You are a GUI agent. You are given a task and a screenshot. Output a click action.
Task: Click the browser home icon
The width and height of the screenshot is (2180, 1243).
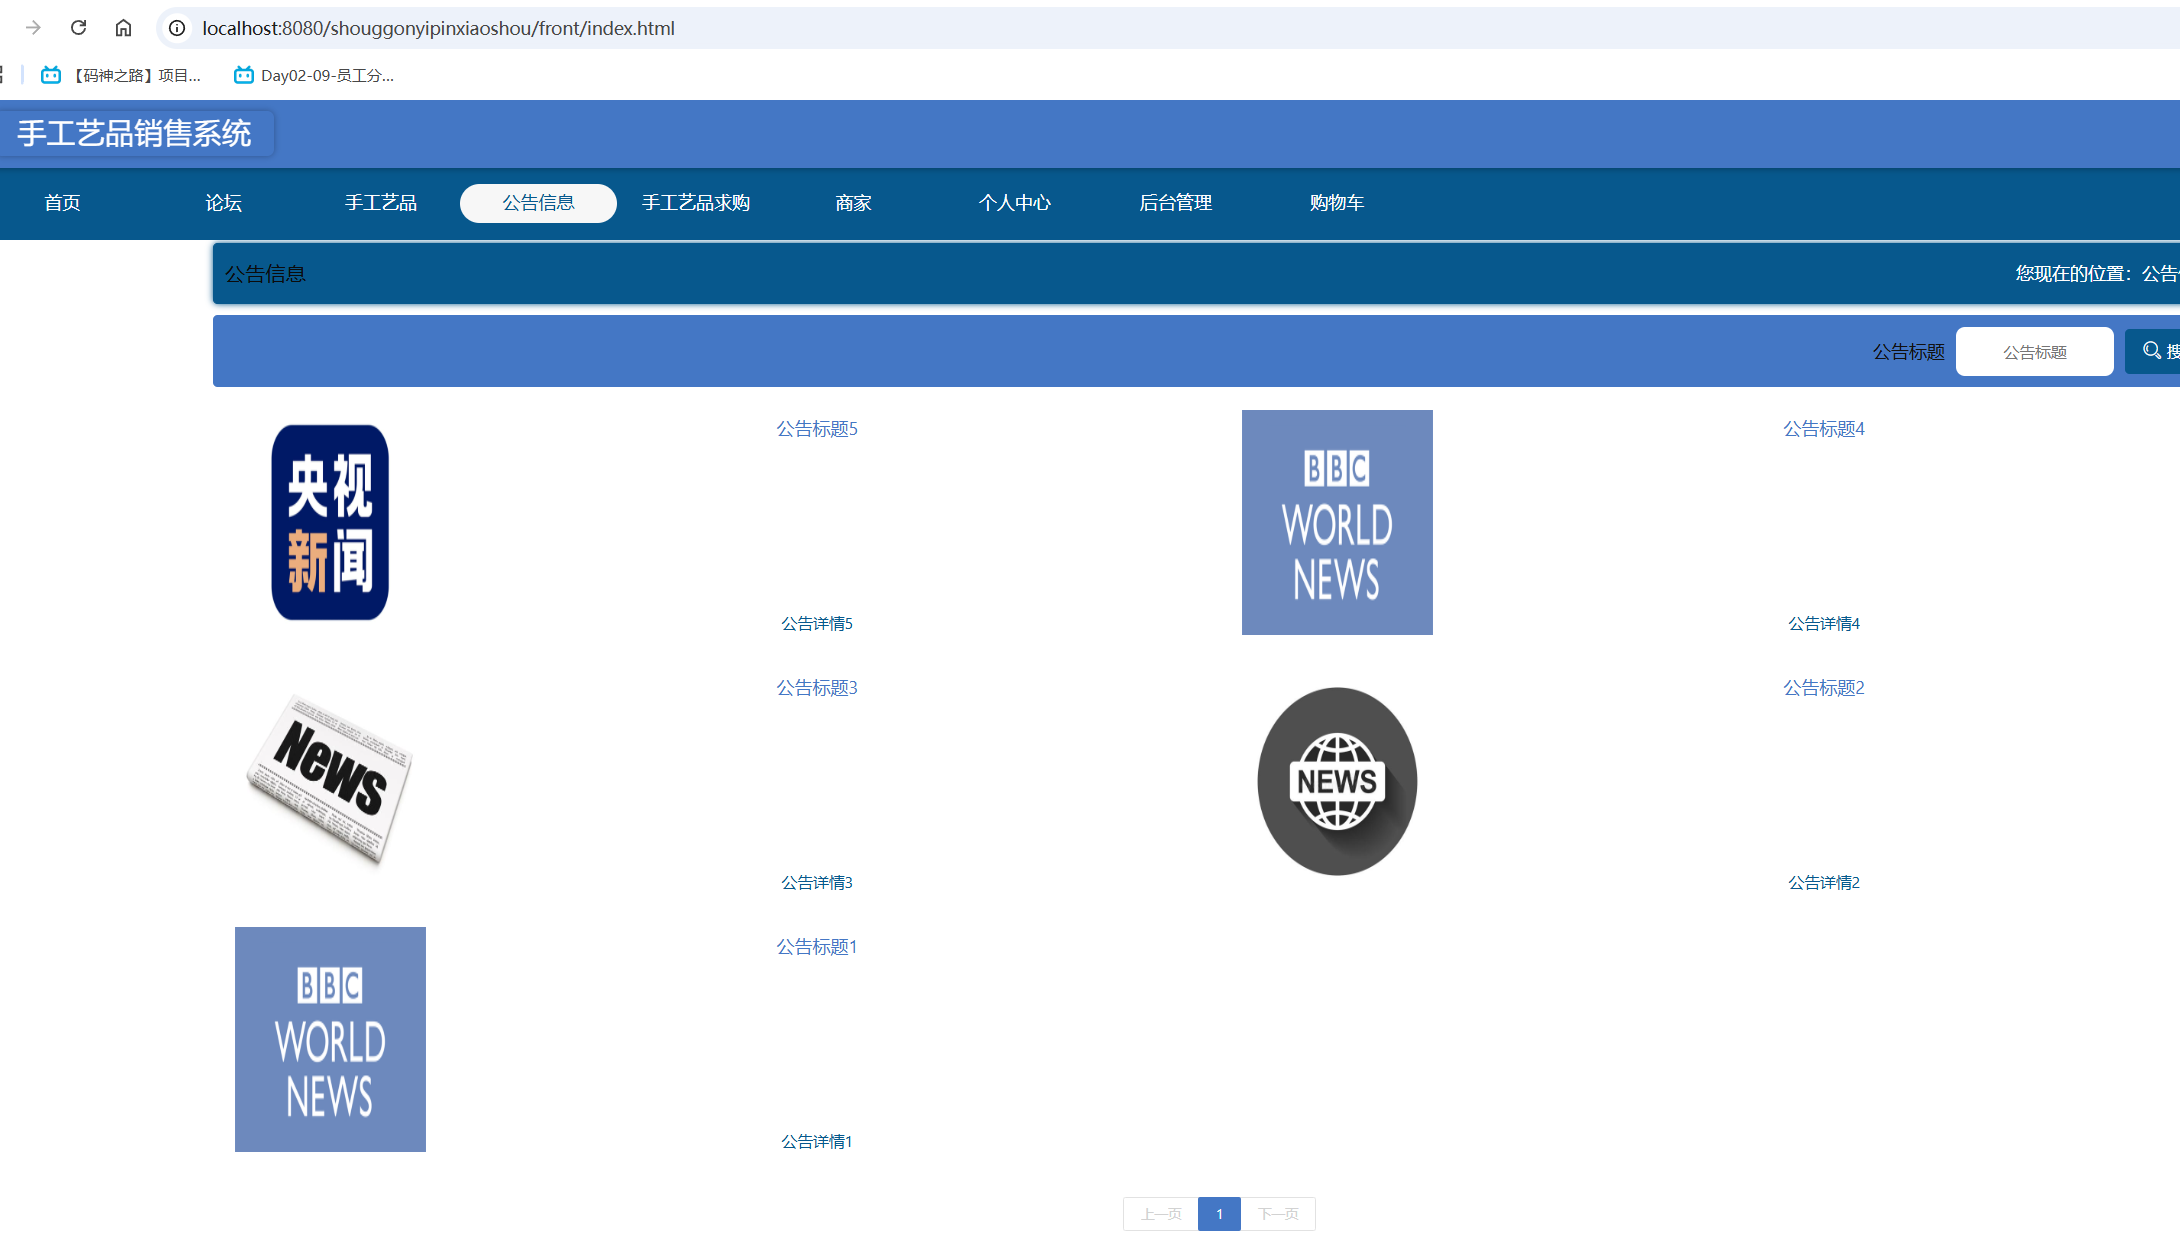click(123, 28)
